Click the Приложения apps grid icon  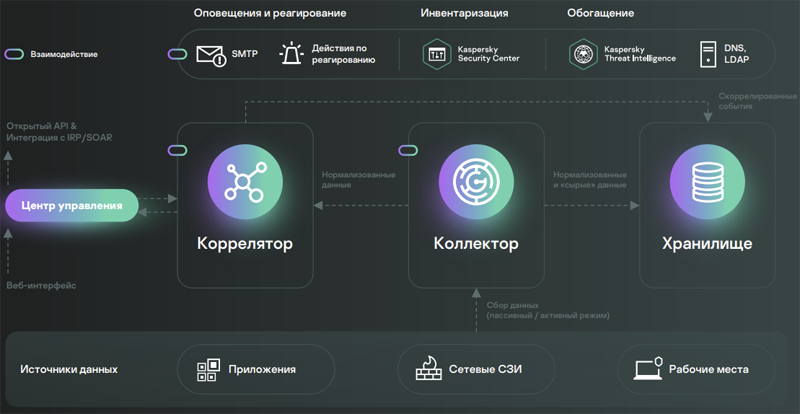pos(207,370)
